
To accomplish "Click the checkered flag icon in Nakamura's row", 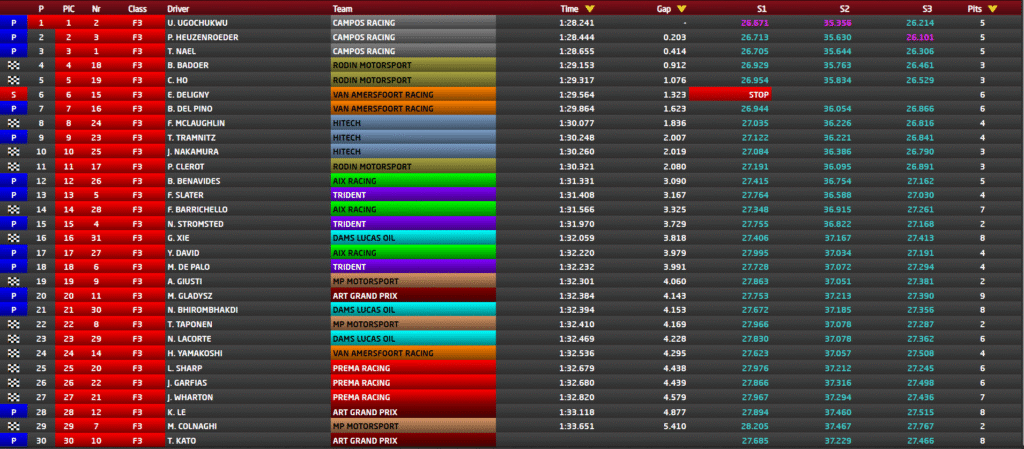I will pyautogui.click(x=13, y=151).
